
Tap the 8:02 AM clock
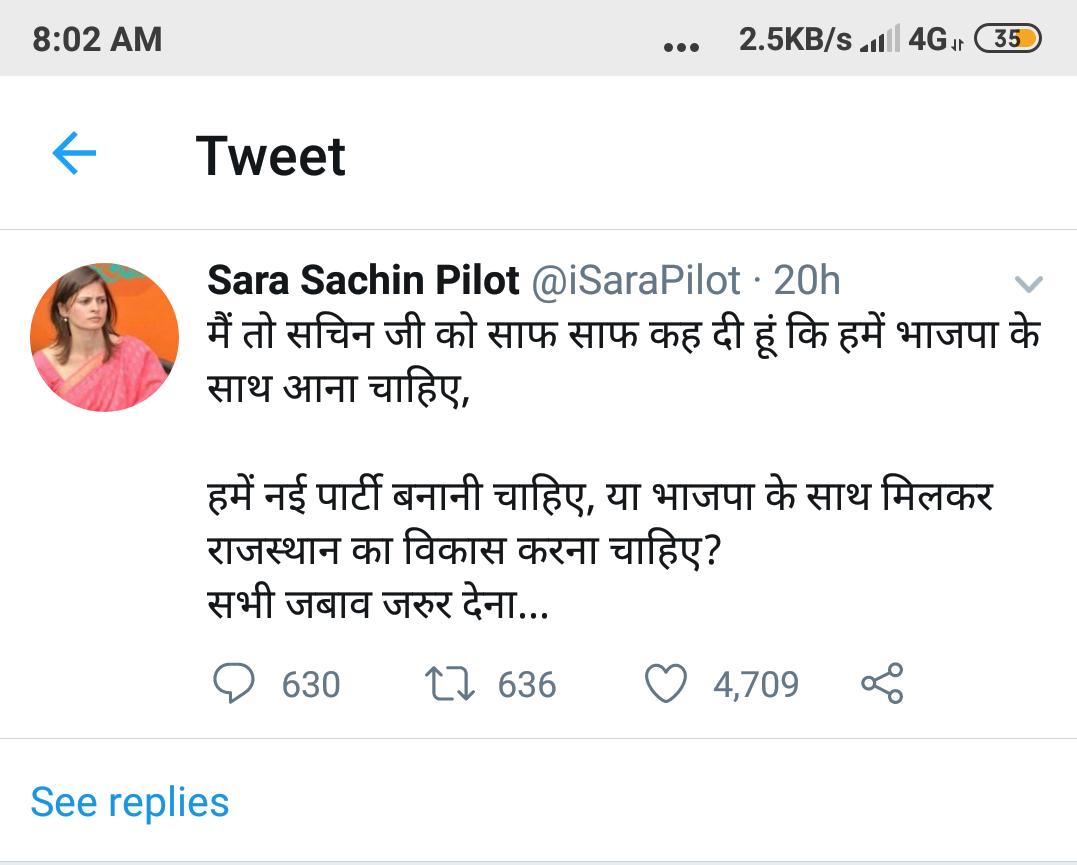click(x=97, y=39)
